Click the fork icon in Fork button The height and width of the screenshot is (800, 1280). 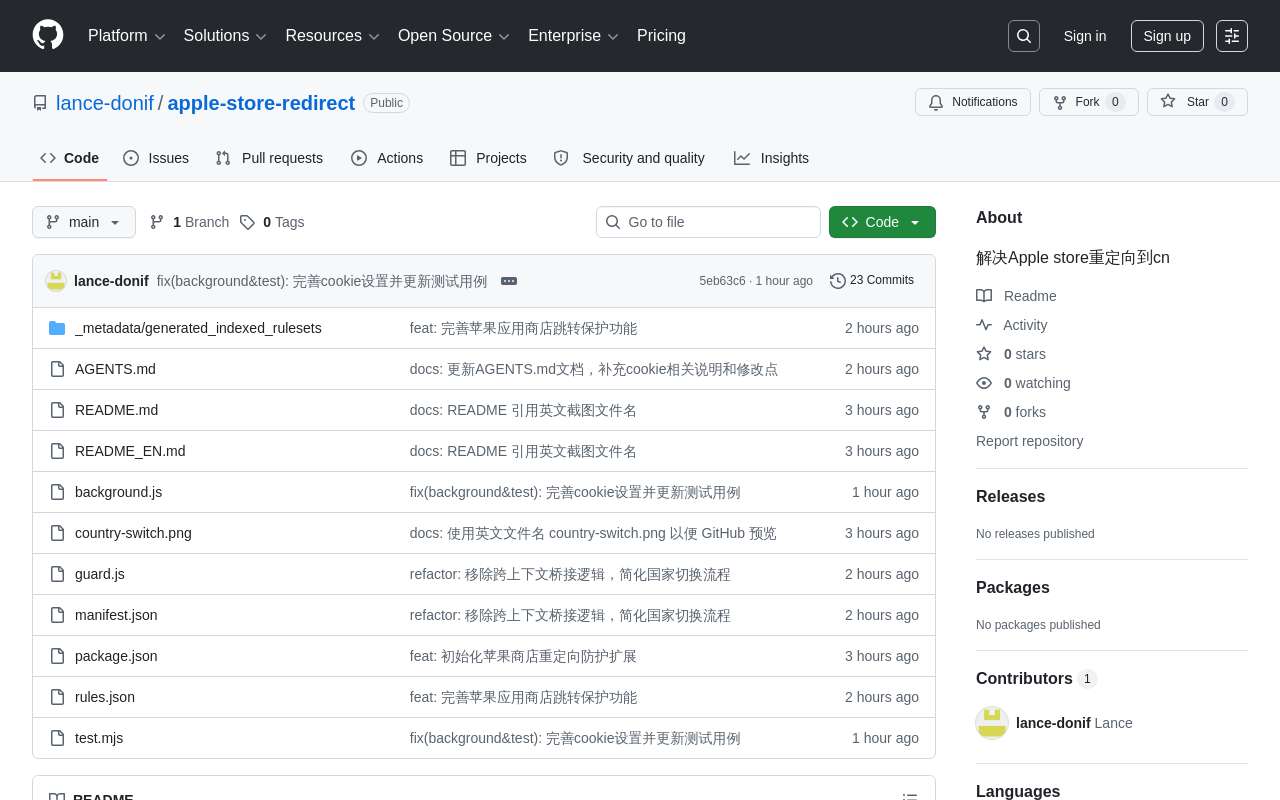(1060, 102)
